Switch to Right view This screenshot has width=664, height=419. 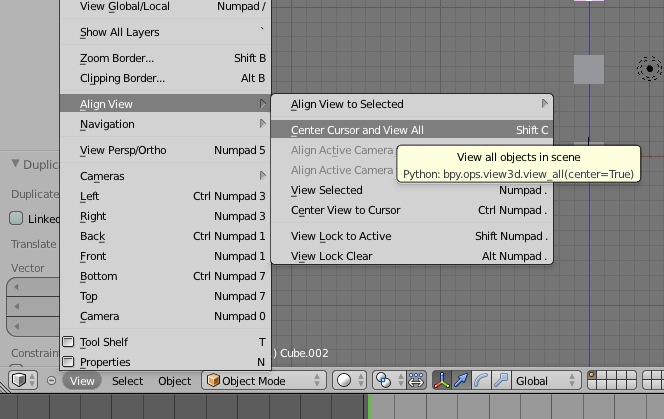click(x=165, y=216)
